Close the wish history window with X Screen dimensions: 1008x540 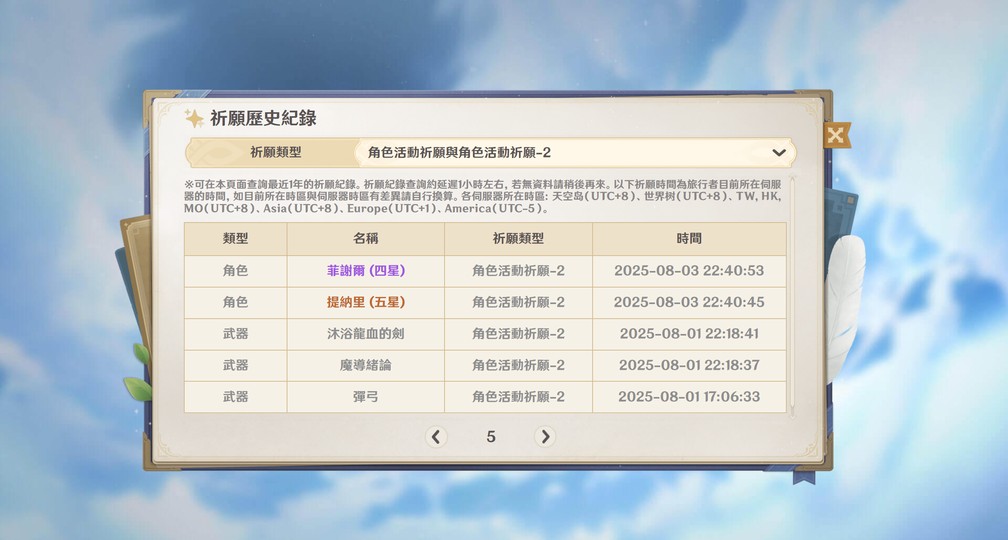836,135
